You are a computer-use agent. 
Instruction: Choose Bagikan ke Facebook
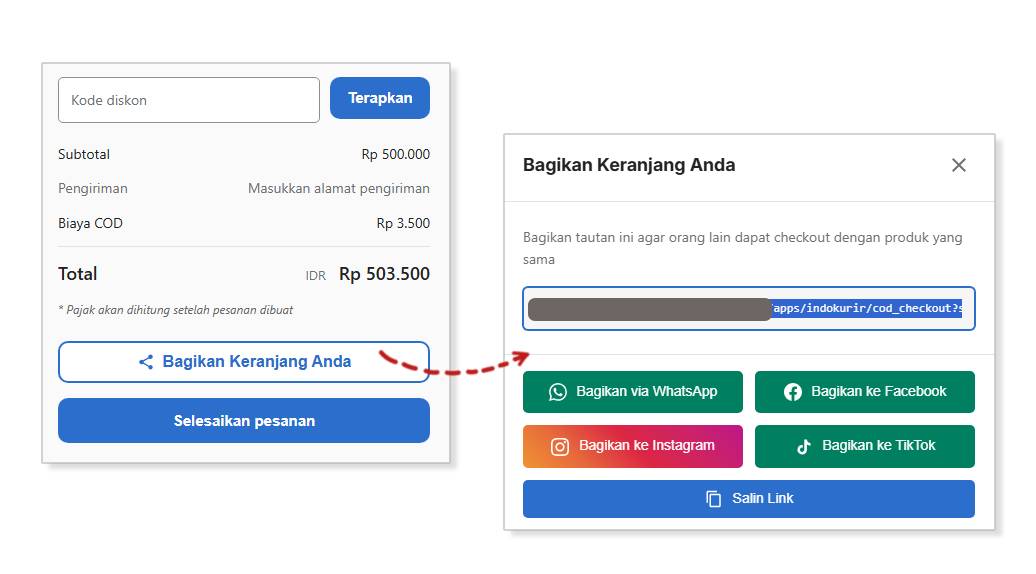click(x=865, y=392)
